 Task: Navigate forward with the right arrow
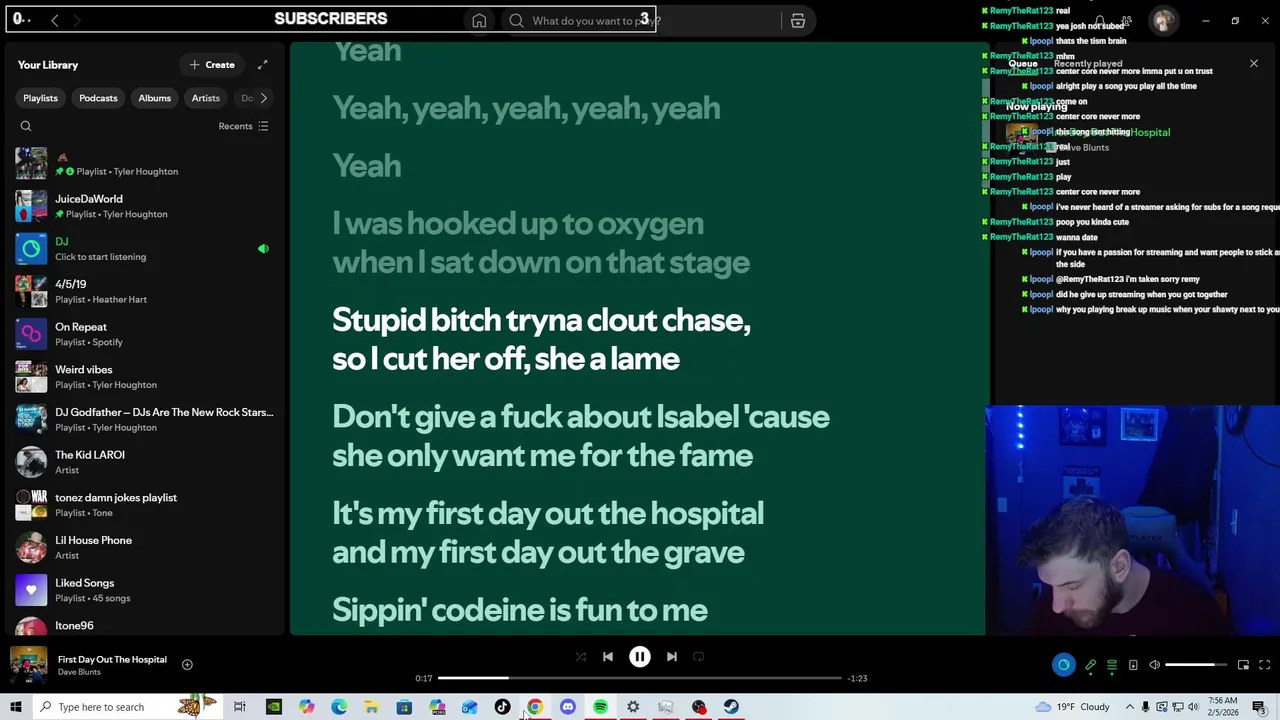77,20
